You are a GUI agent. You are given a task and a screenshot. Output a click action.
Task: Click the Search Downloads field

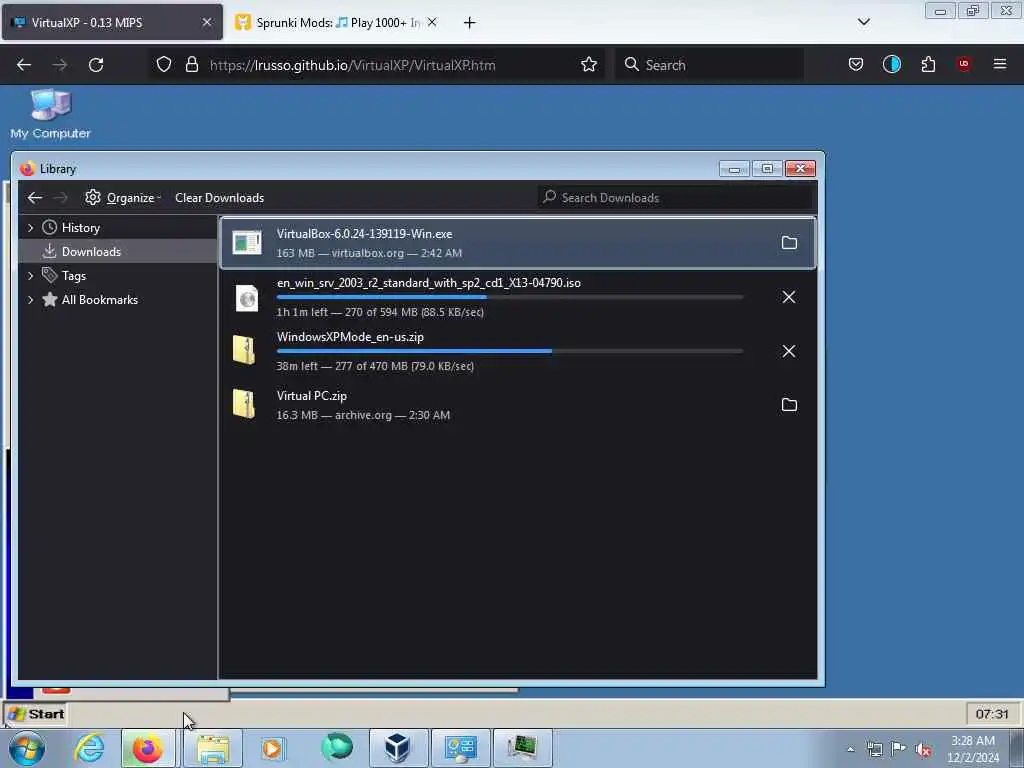pyautogui.click(x=675, y=197)
